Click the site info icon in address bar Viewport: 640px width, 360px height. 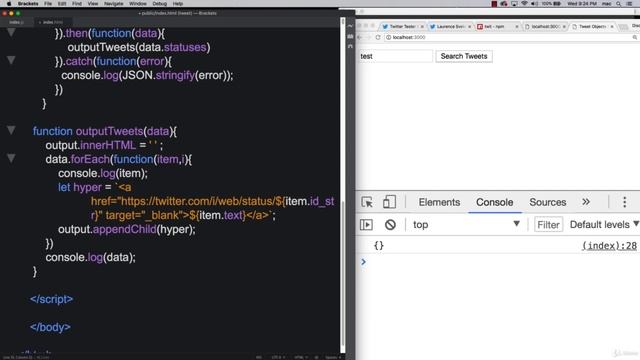click(388, 37)
